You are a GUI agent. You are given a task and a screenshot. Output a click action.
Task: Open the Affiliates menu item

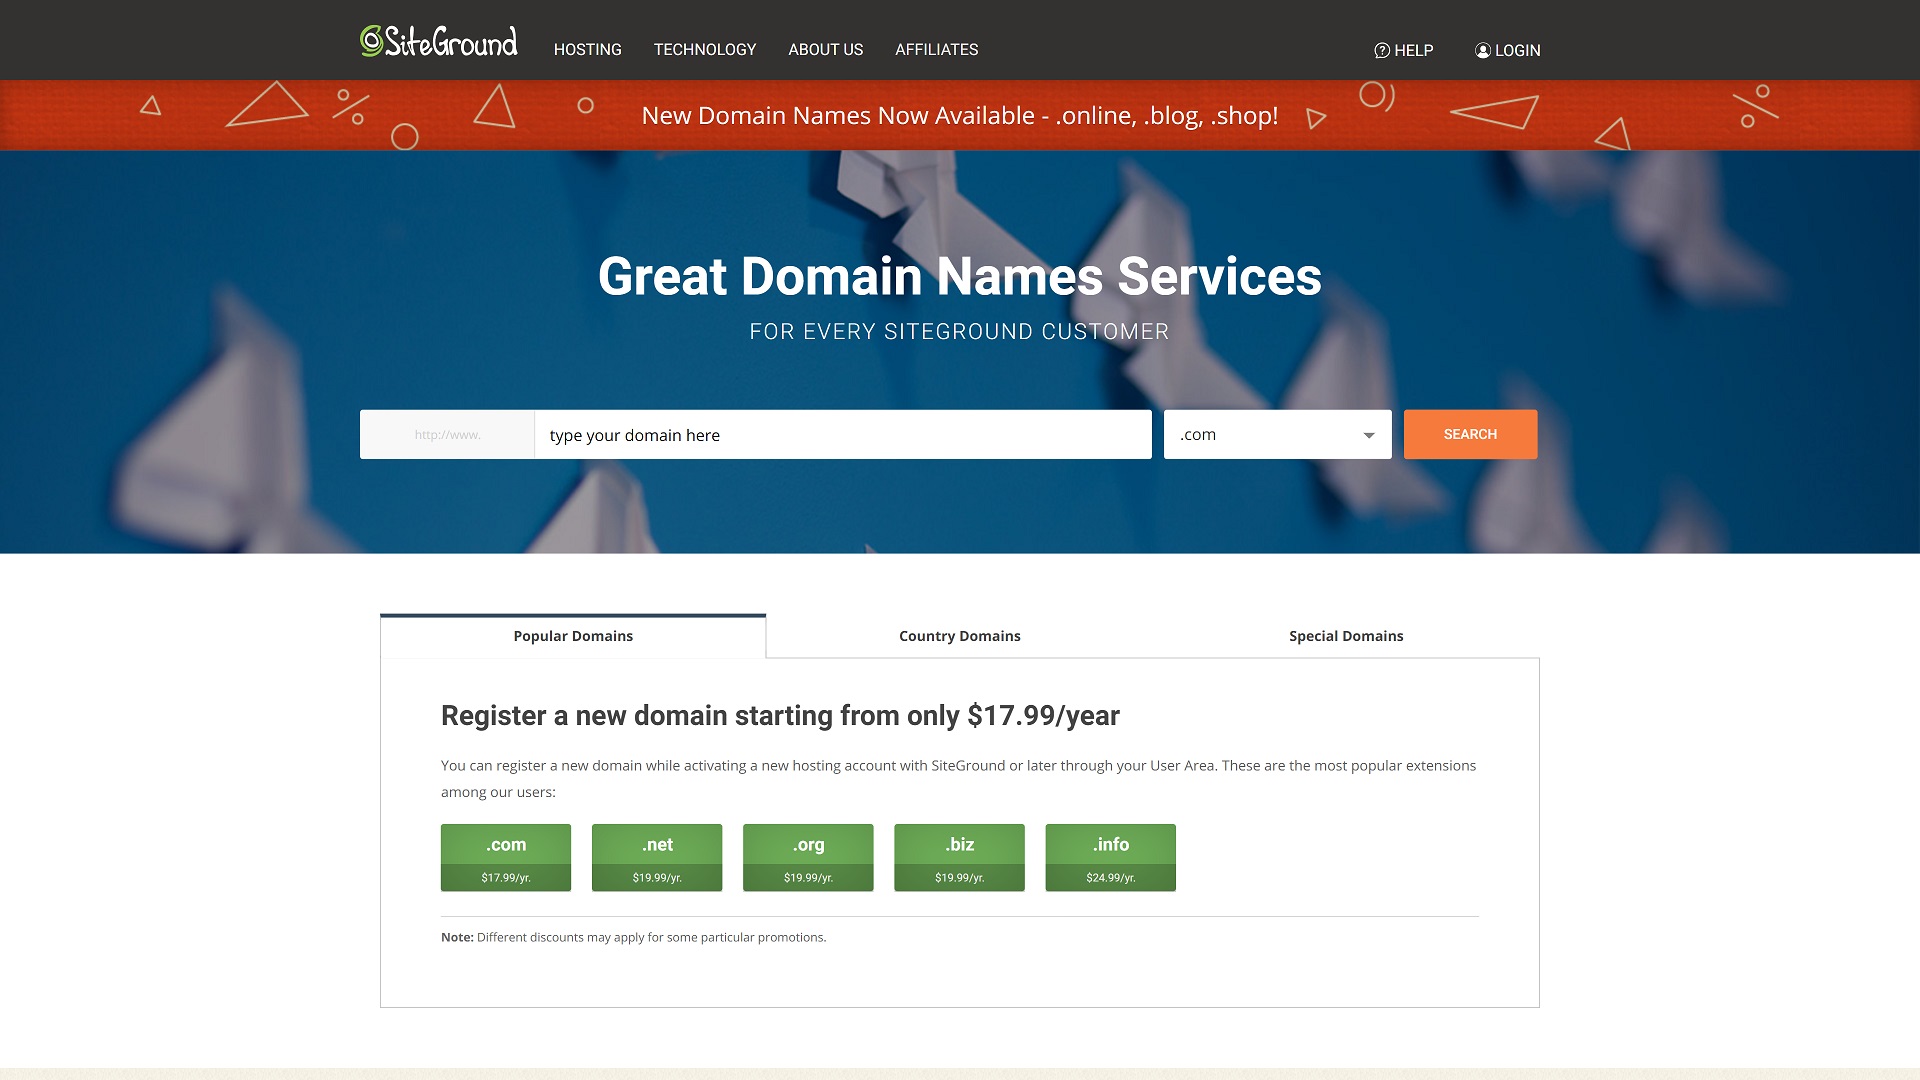coord(937,50)
